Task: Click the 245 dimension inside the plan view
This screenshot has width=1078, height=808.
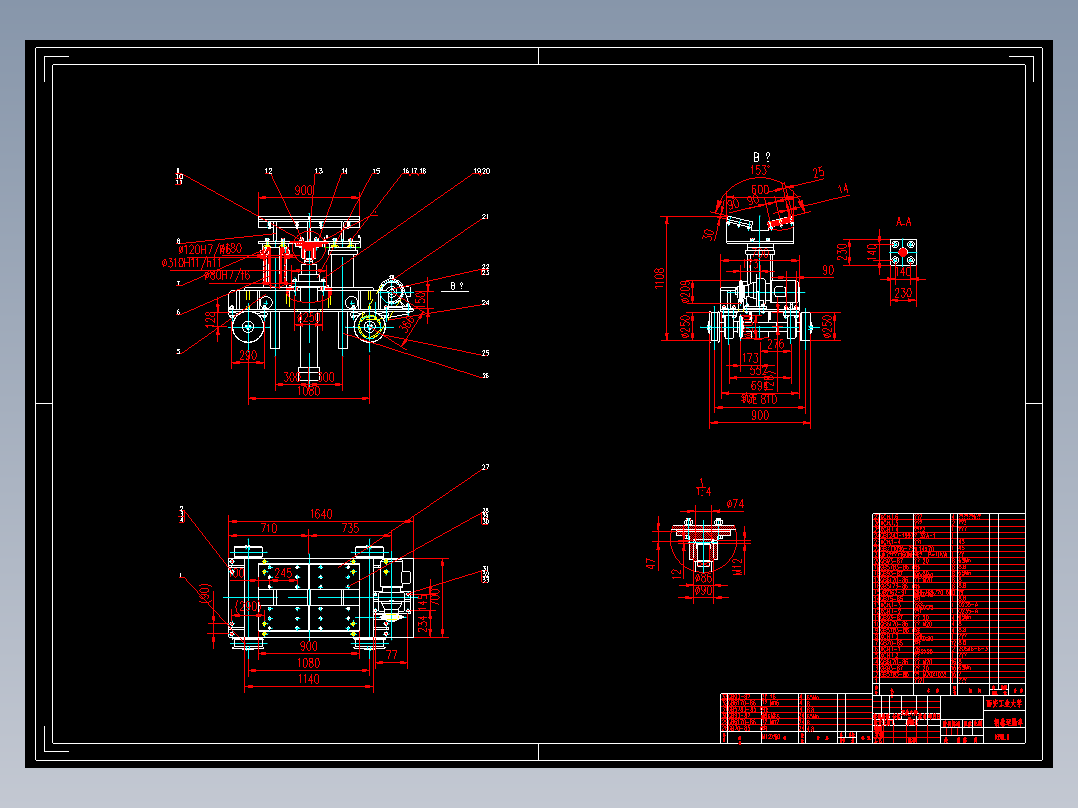Action: pyautogui.click(x=283, y=573)
